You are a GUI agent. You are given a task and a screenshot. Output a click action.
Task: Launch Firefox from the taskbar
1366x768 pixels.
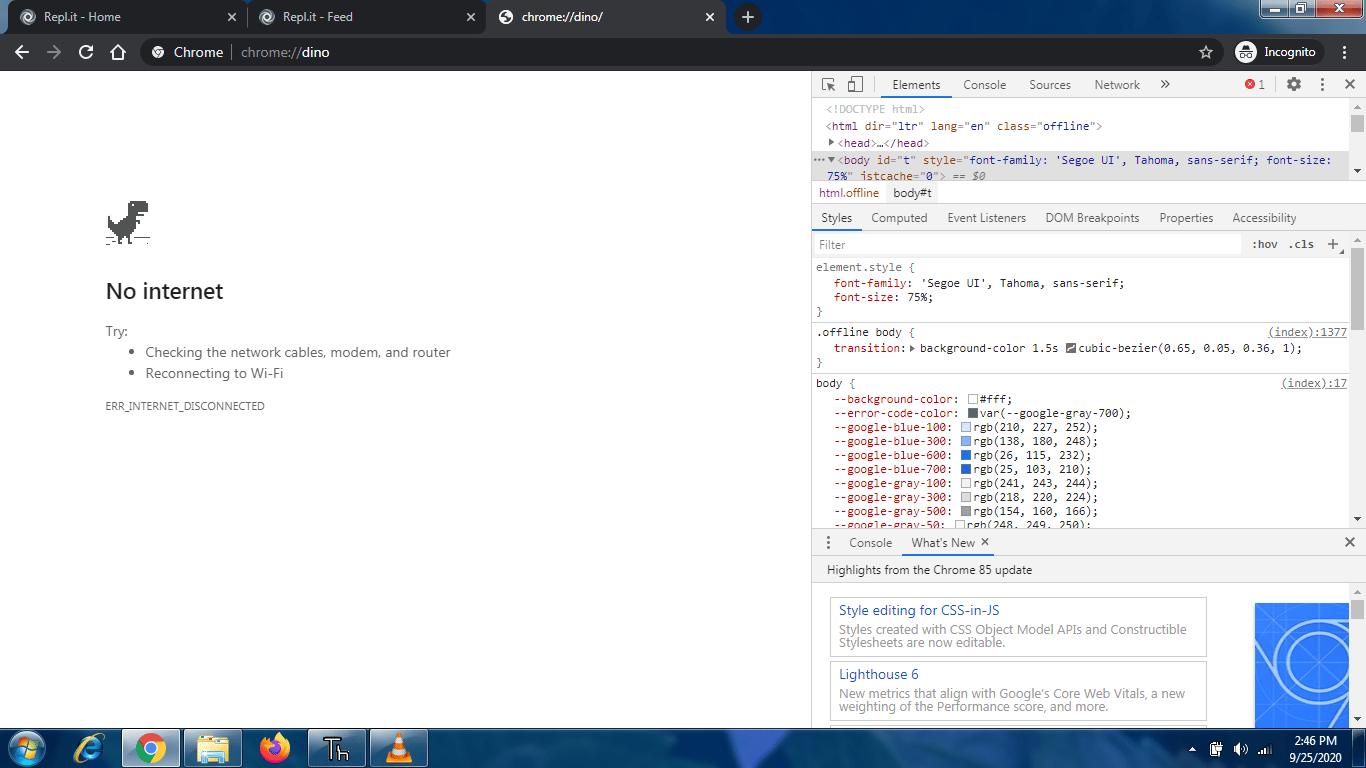(x=274, y=748)
